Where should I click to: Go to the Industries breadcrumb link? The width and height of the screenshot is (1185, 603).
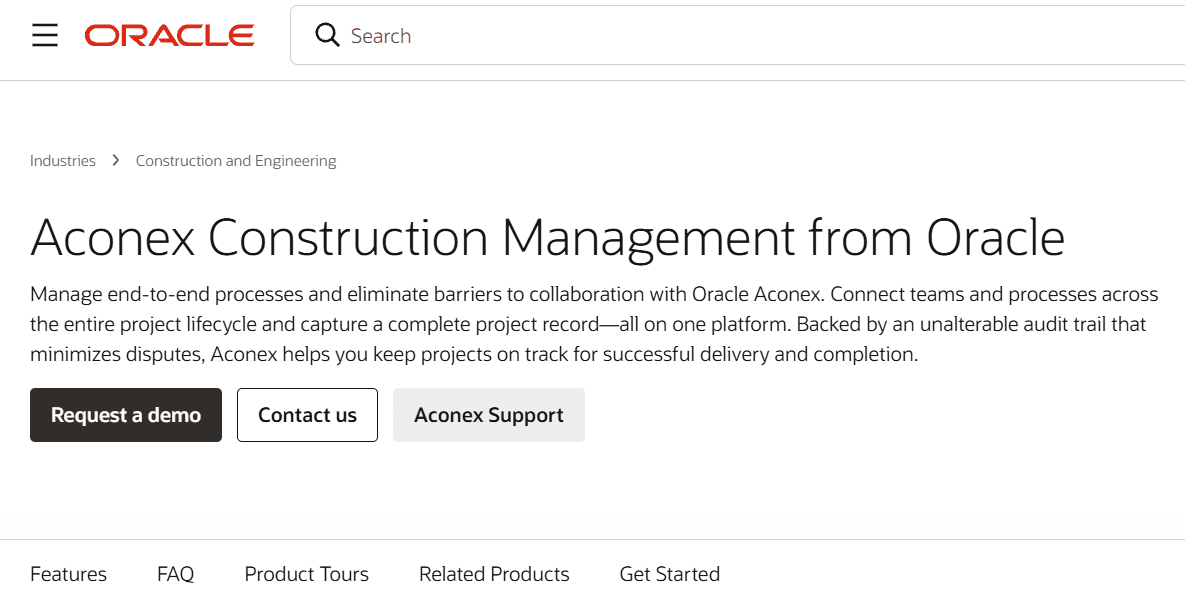tap(63, 161)
